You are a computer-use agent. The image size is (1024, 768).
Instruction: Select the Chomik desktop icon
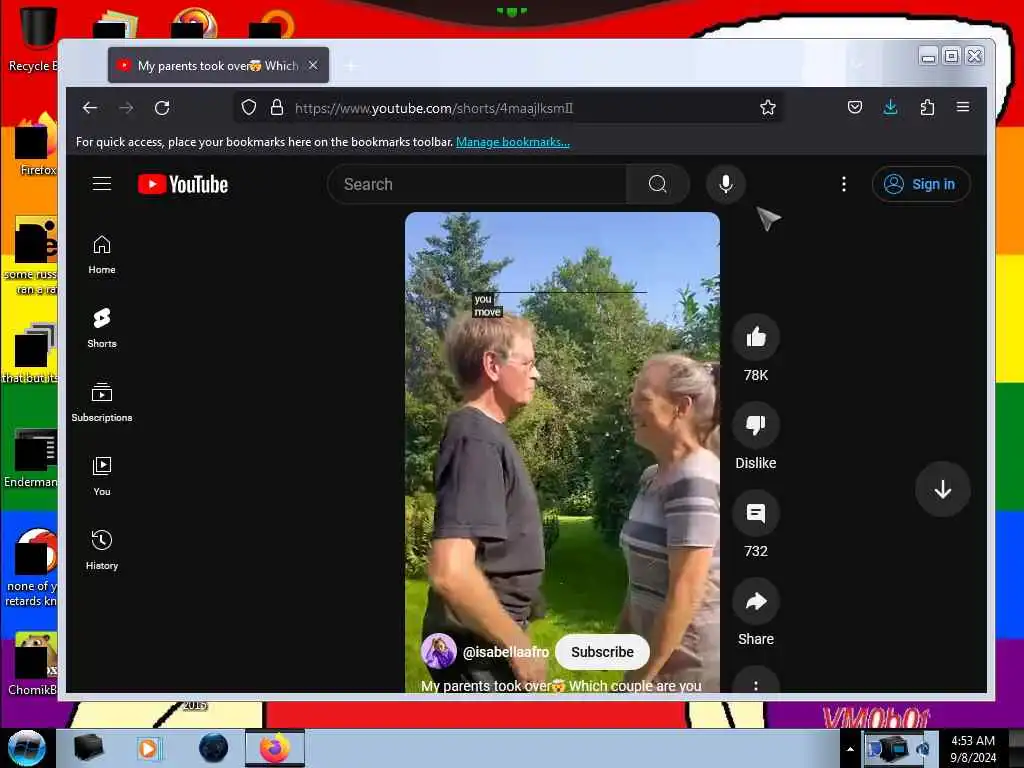(x=33, y=665)
